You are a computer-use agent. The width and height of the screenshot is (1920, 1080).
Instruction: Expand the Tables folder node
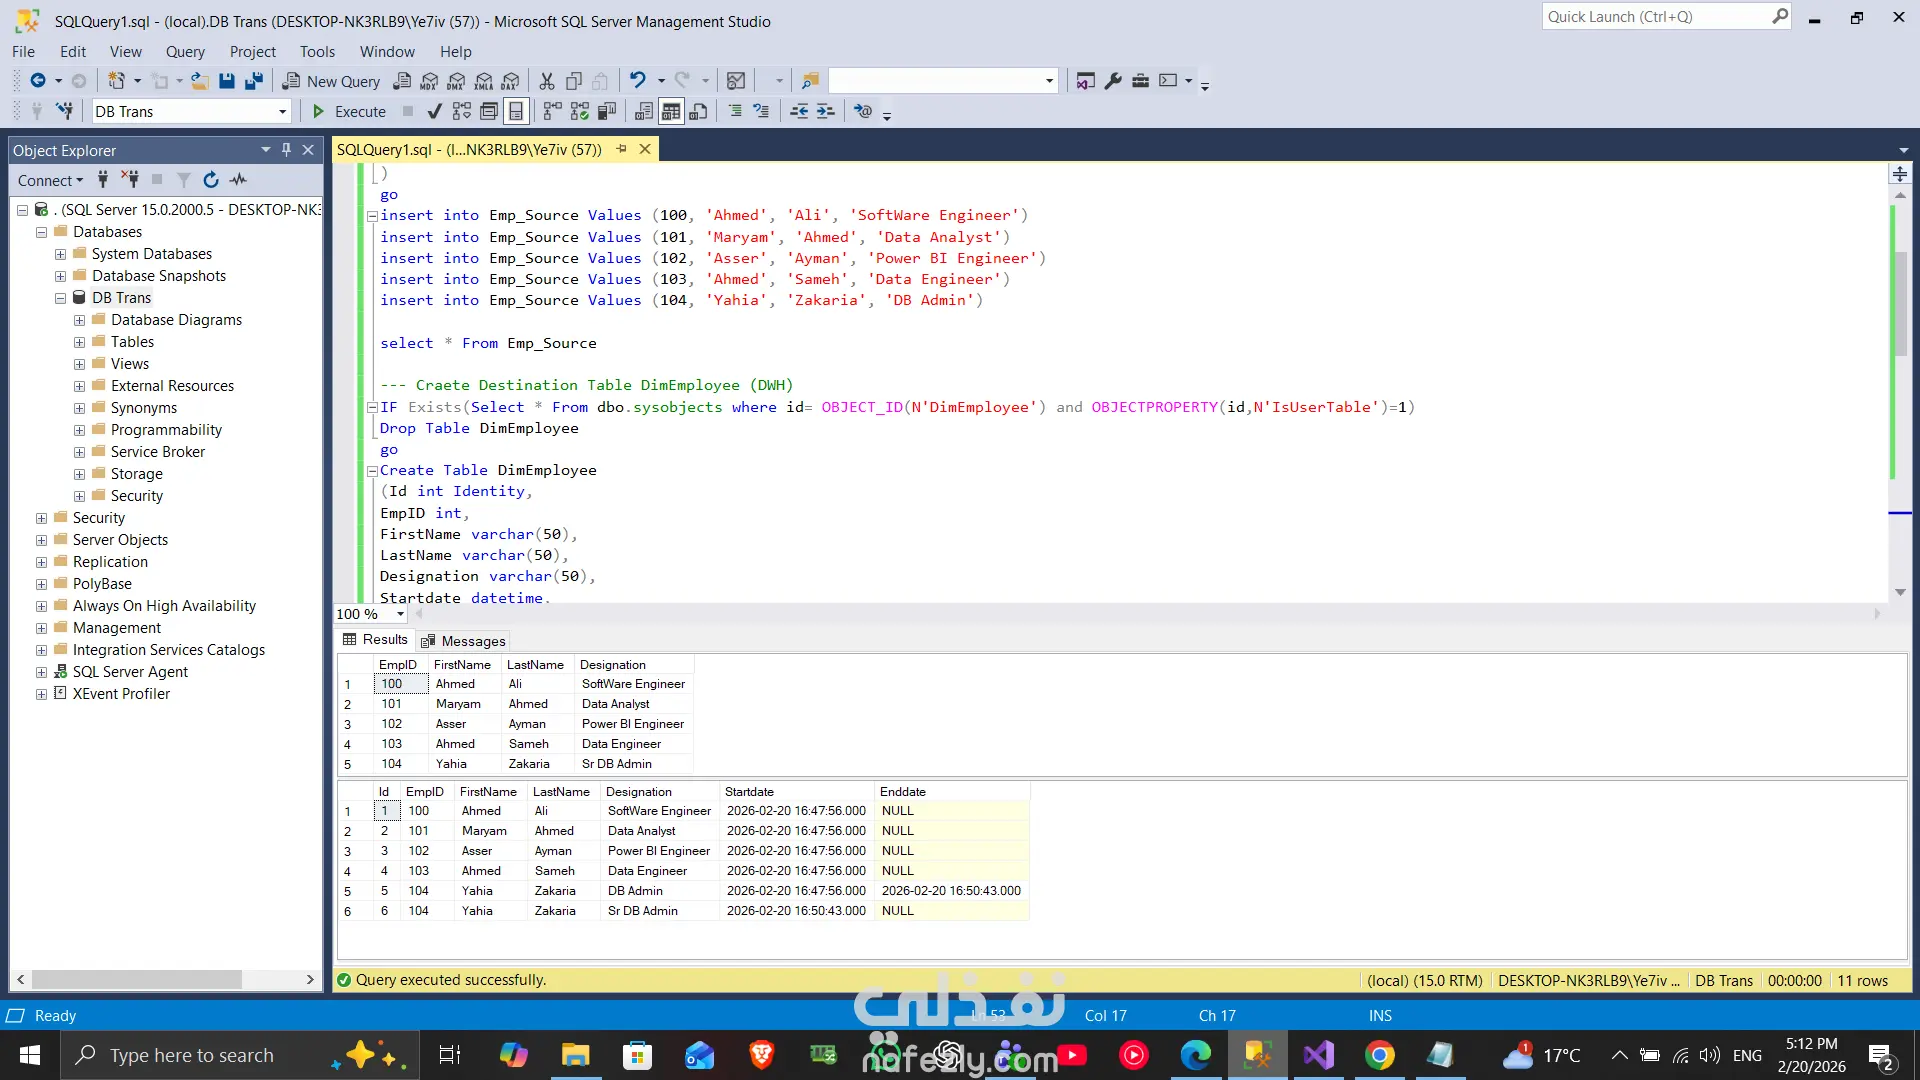[79, 342]
